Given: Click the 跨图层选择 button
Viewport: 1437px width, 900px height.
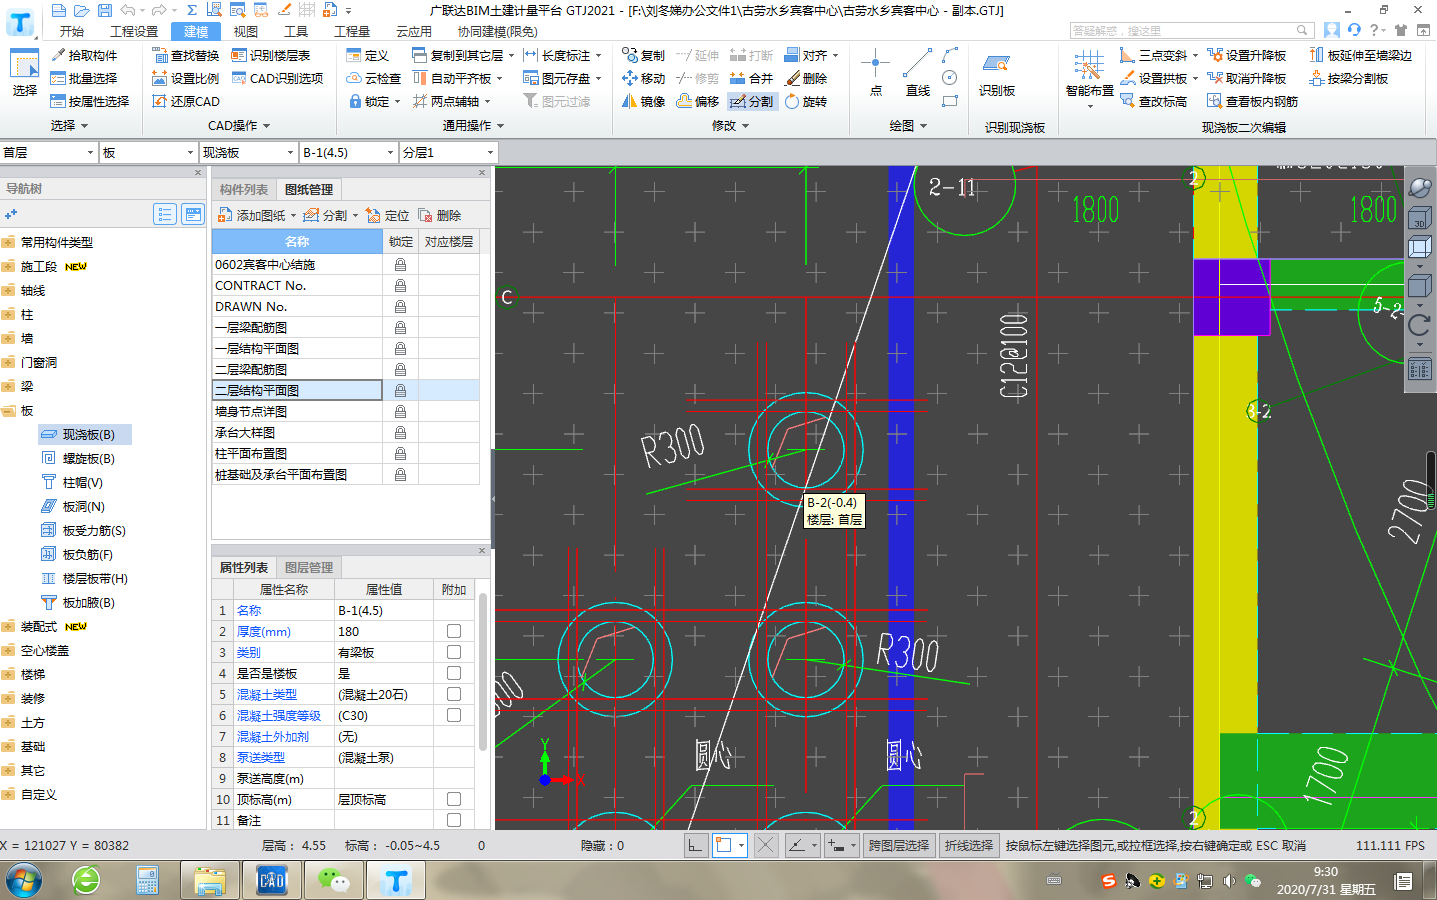Looking at the screenshot, I should click(899, 845).
